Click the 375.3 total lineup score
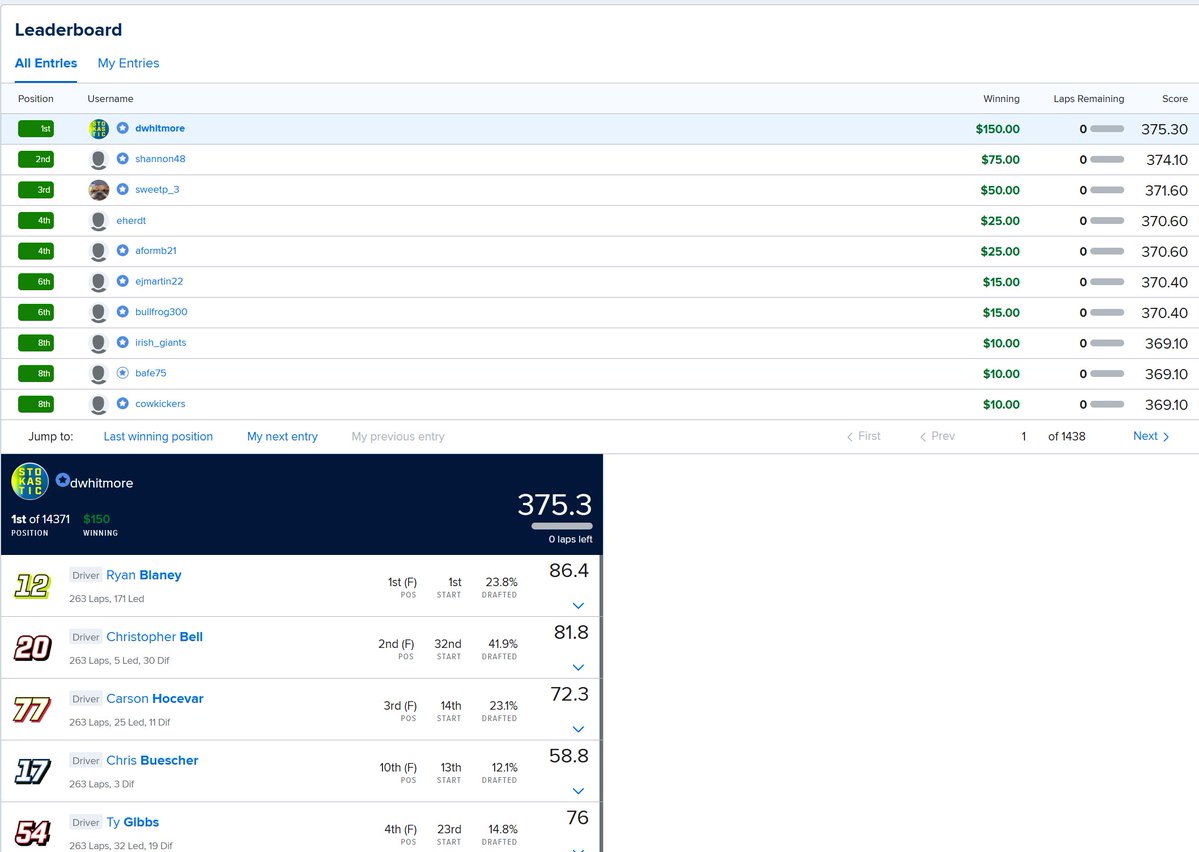 554,505
